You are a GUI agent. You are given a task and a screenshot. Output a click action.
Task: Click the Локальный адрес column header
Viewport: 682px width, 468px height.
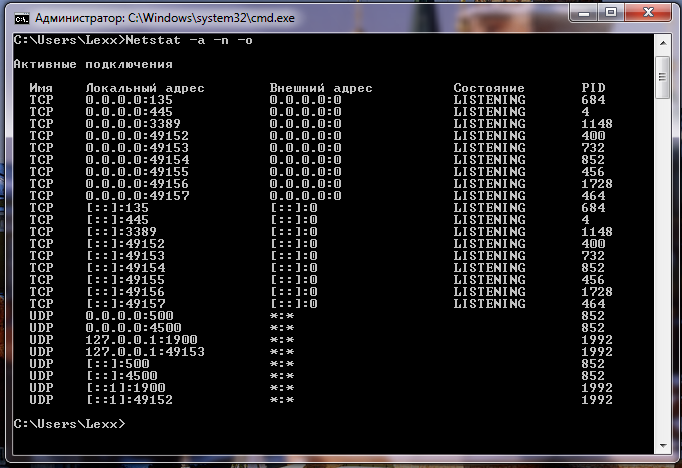[x=145, y=88]
